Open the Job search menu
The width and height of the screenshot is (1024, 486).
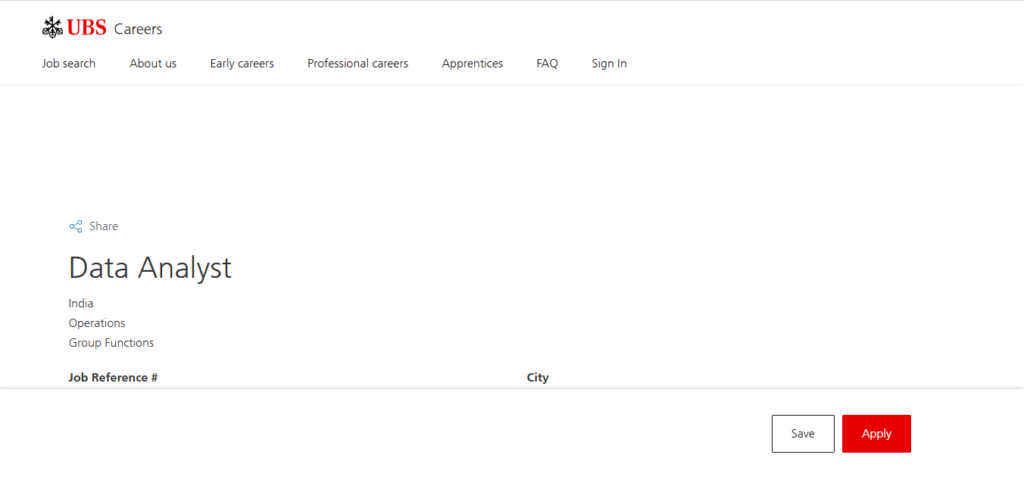[69, 63]
